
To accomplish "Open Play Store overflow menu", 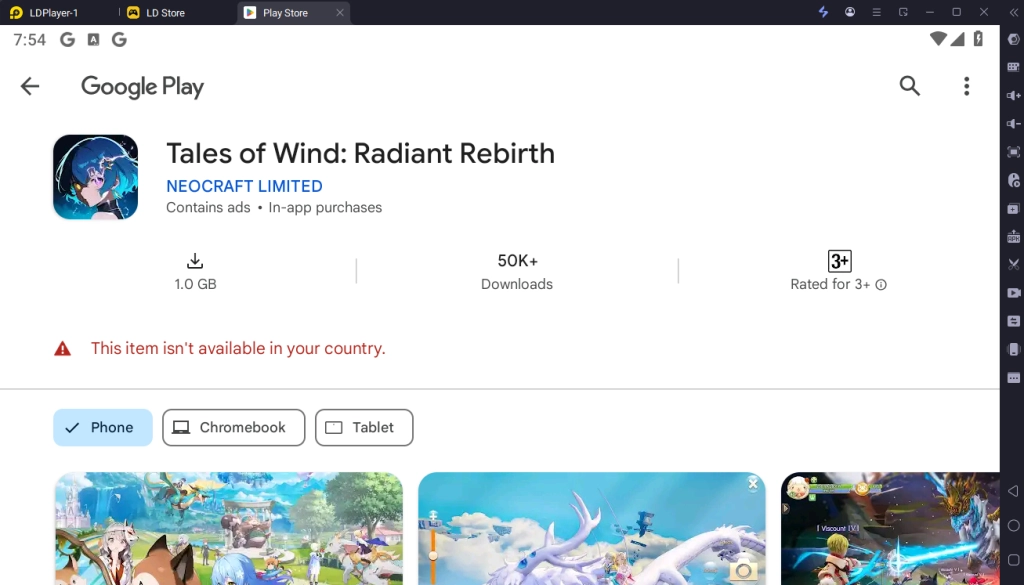I will [966, 86].
